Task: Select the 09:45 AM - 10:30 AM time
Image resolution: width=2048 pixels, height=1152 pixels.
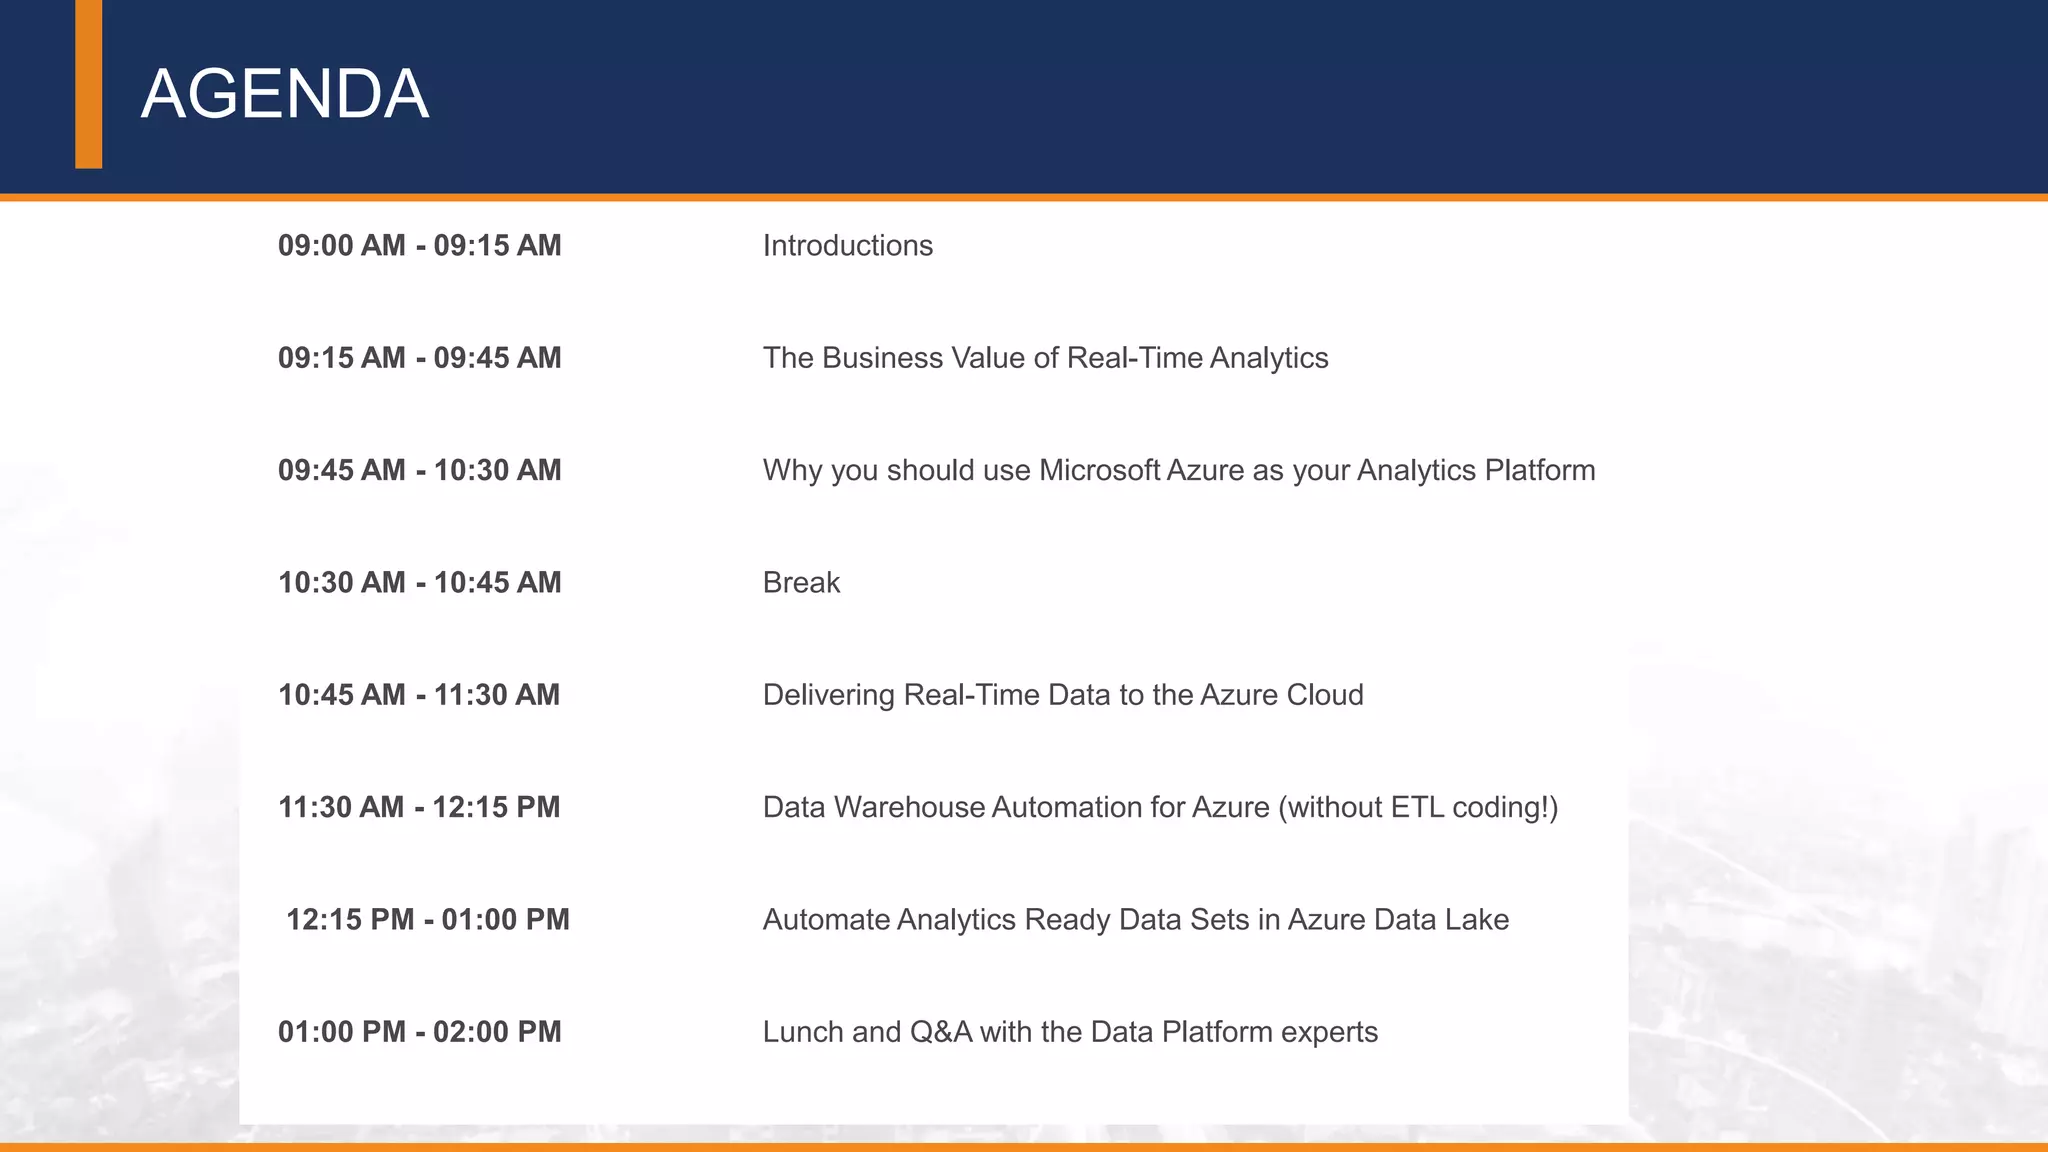Action: (x=419, y=470)
